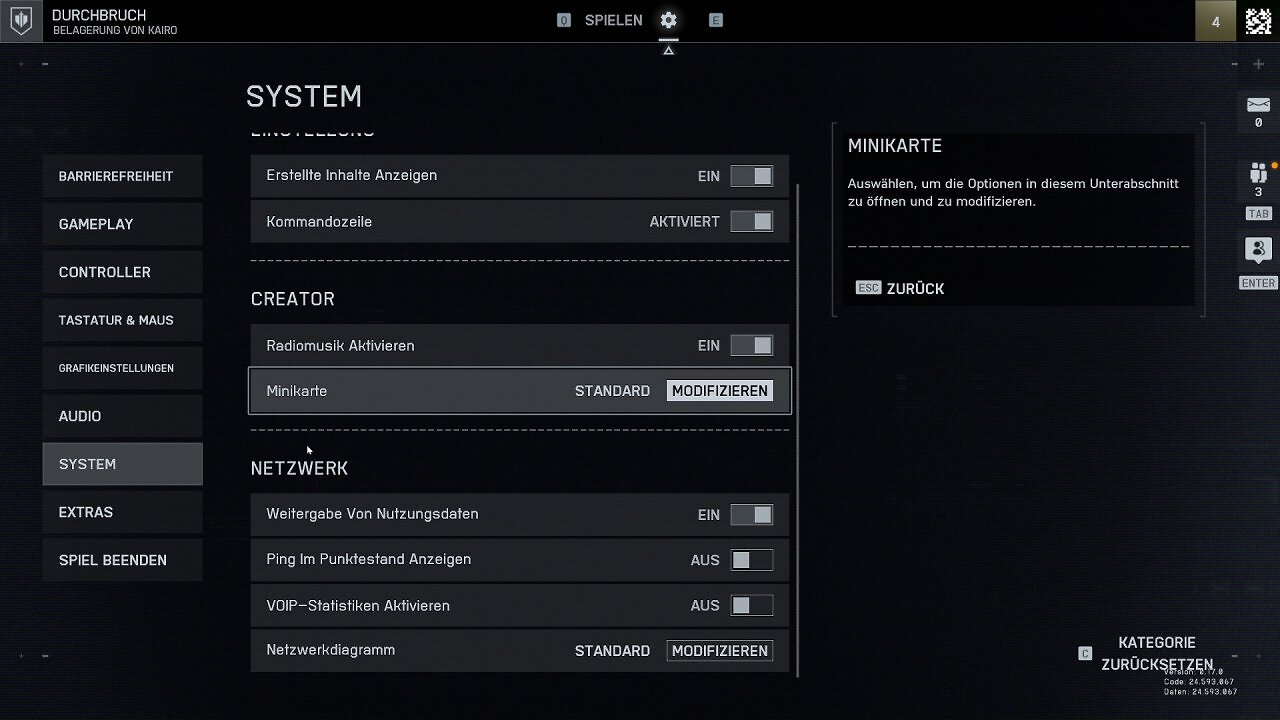The image size is (1280, 720).
Task: Select Spiel Beenden
Action: 122,560
